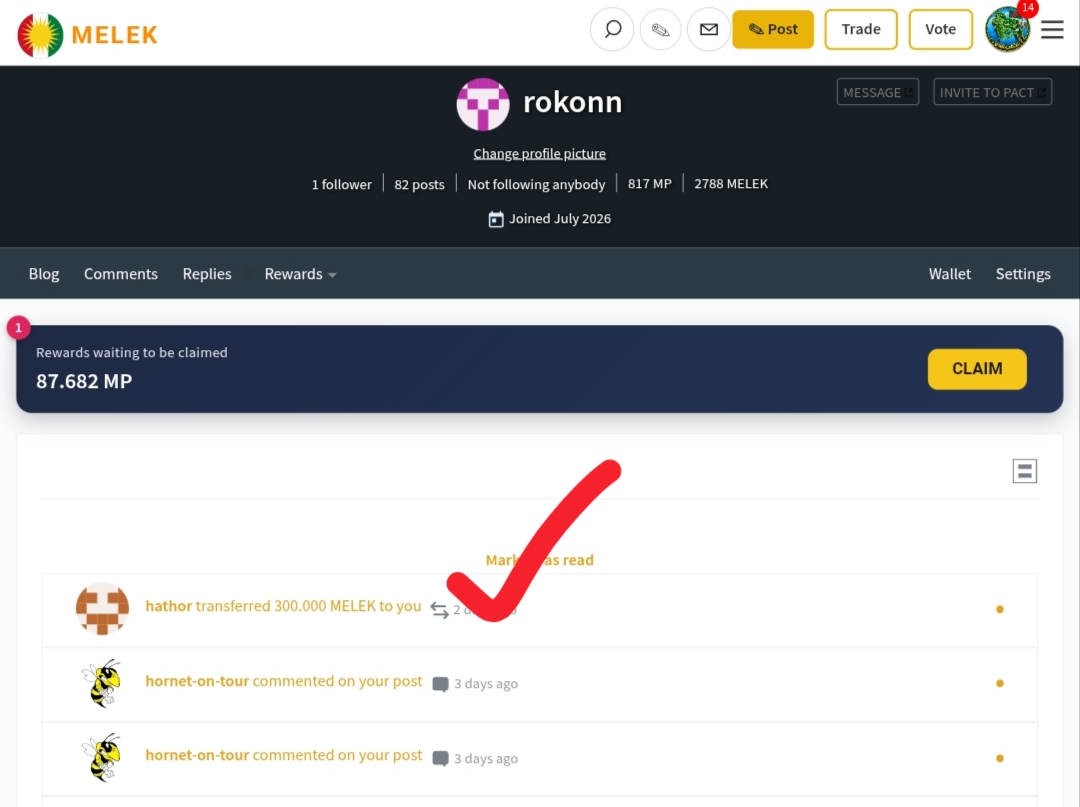1080x807 pixels.
Task: Click the Joined July 2026 text
Action: [x=560, y=219]
